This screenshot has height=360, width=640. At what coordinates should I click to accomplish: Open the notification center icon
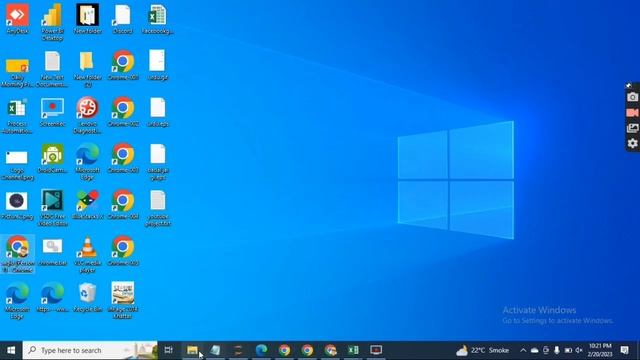(624, 350)
